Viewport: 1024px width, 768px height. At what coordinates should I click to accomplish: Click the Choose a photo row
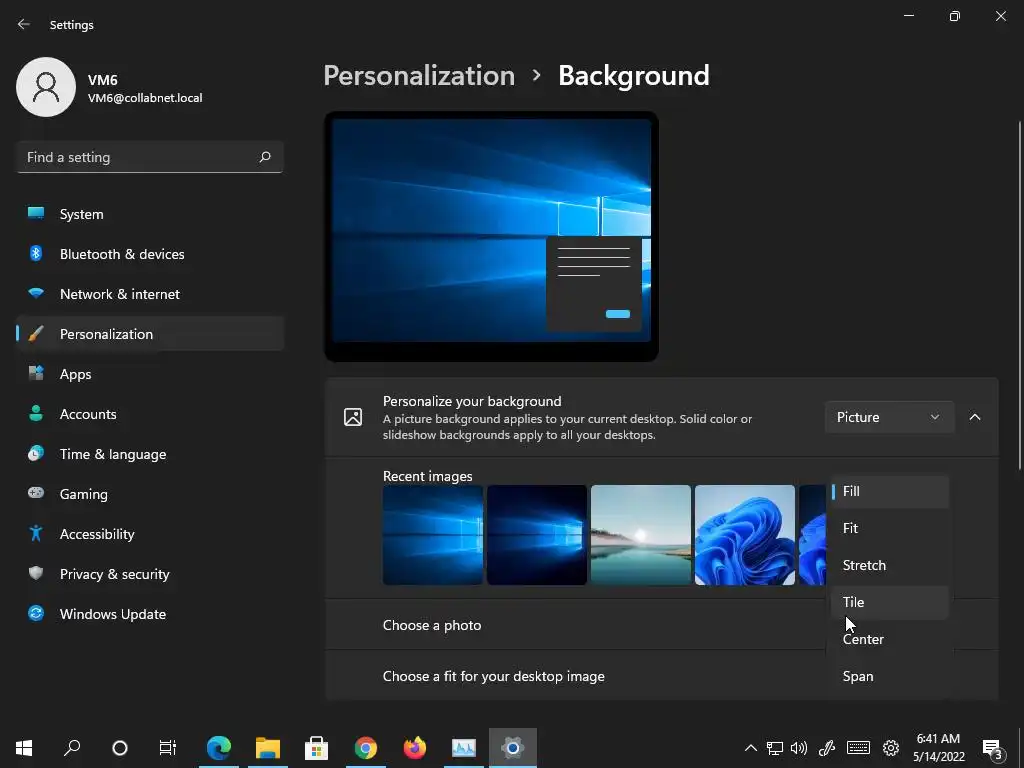[x=575, y=625]
